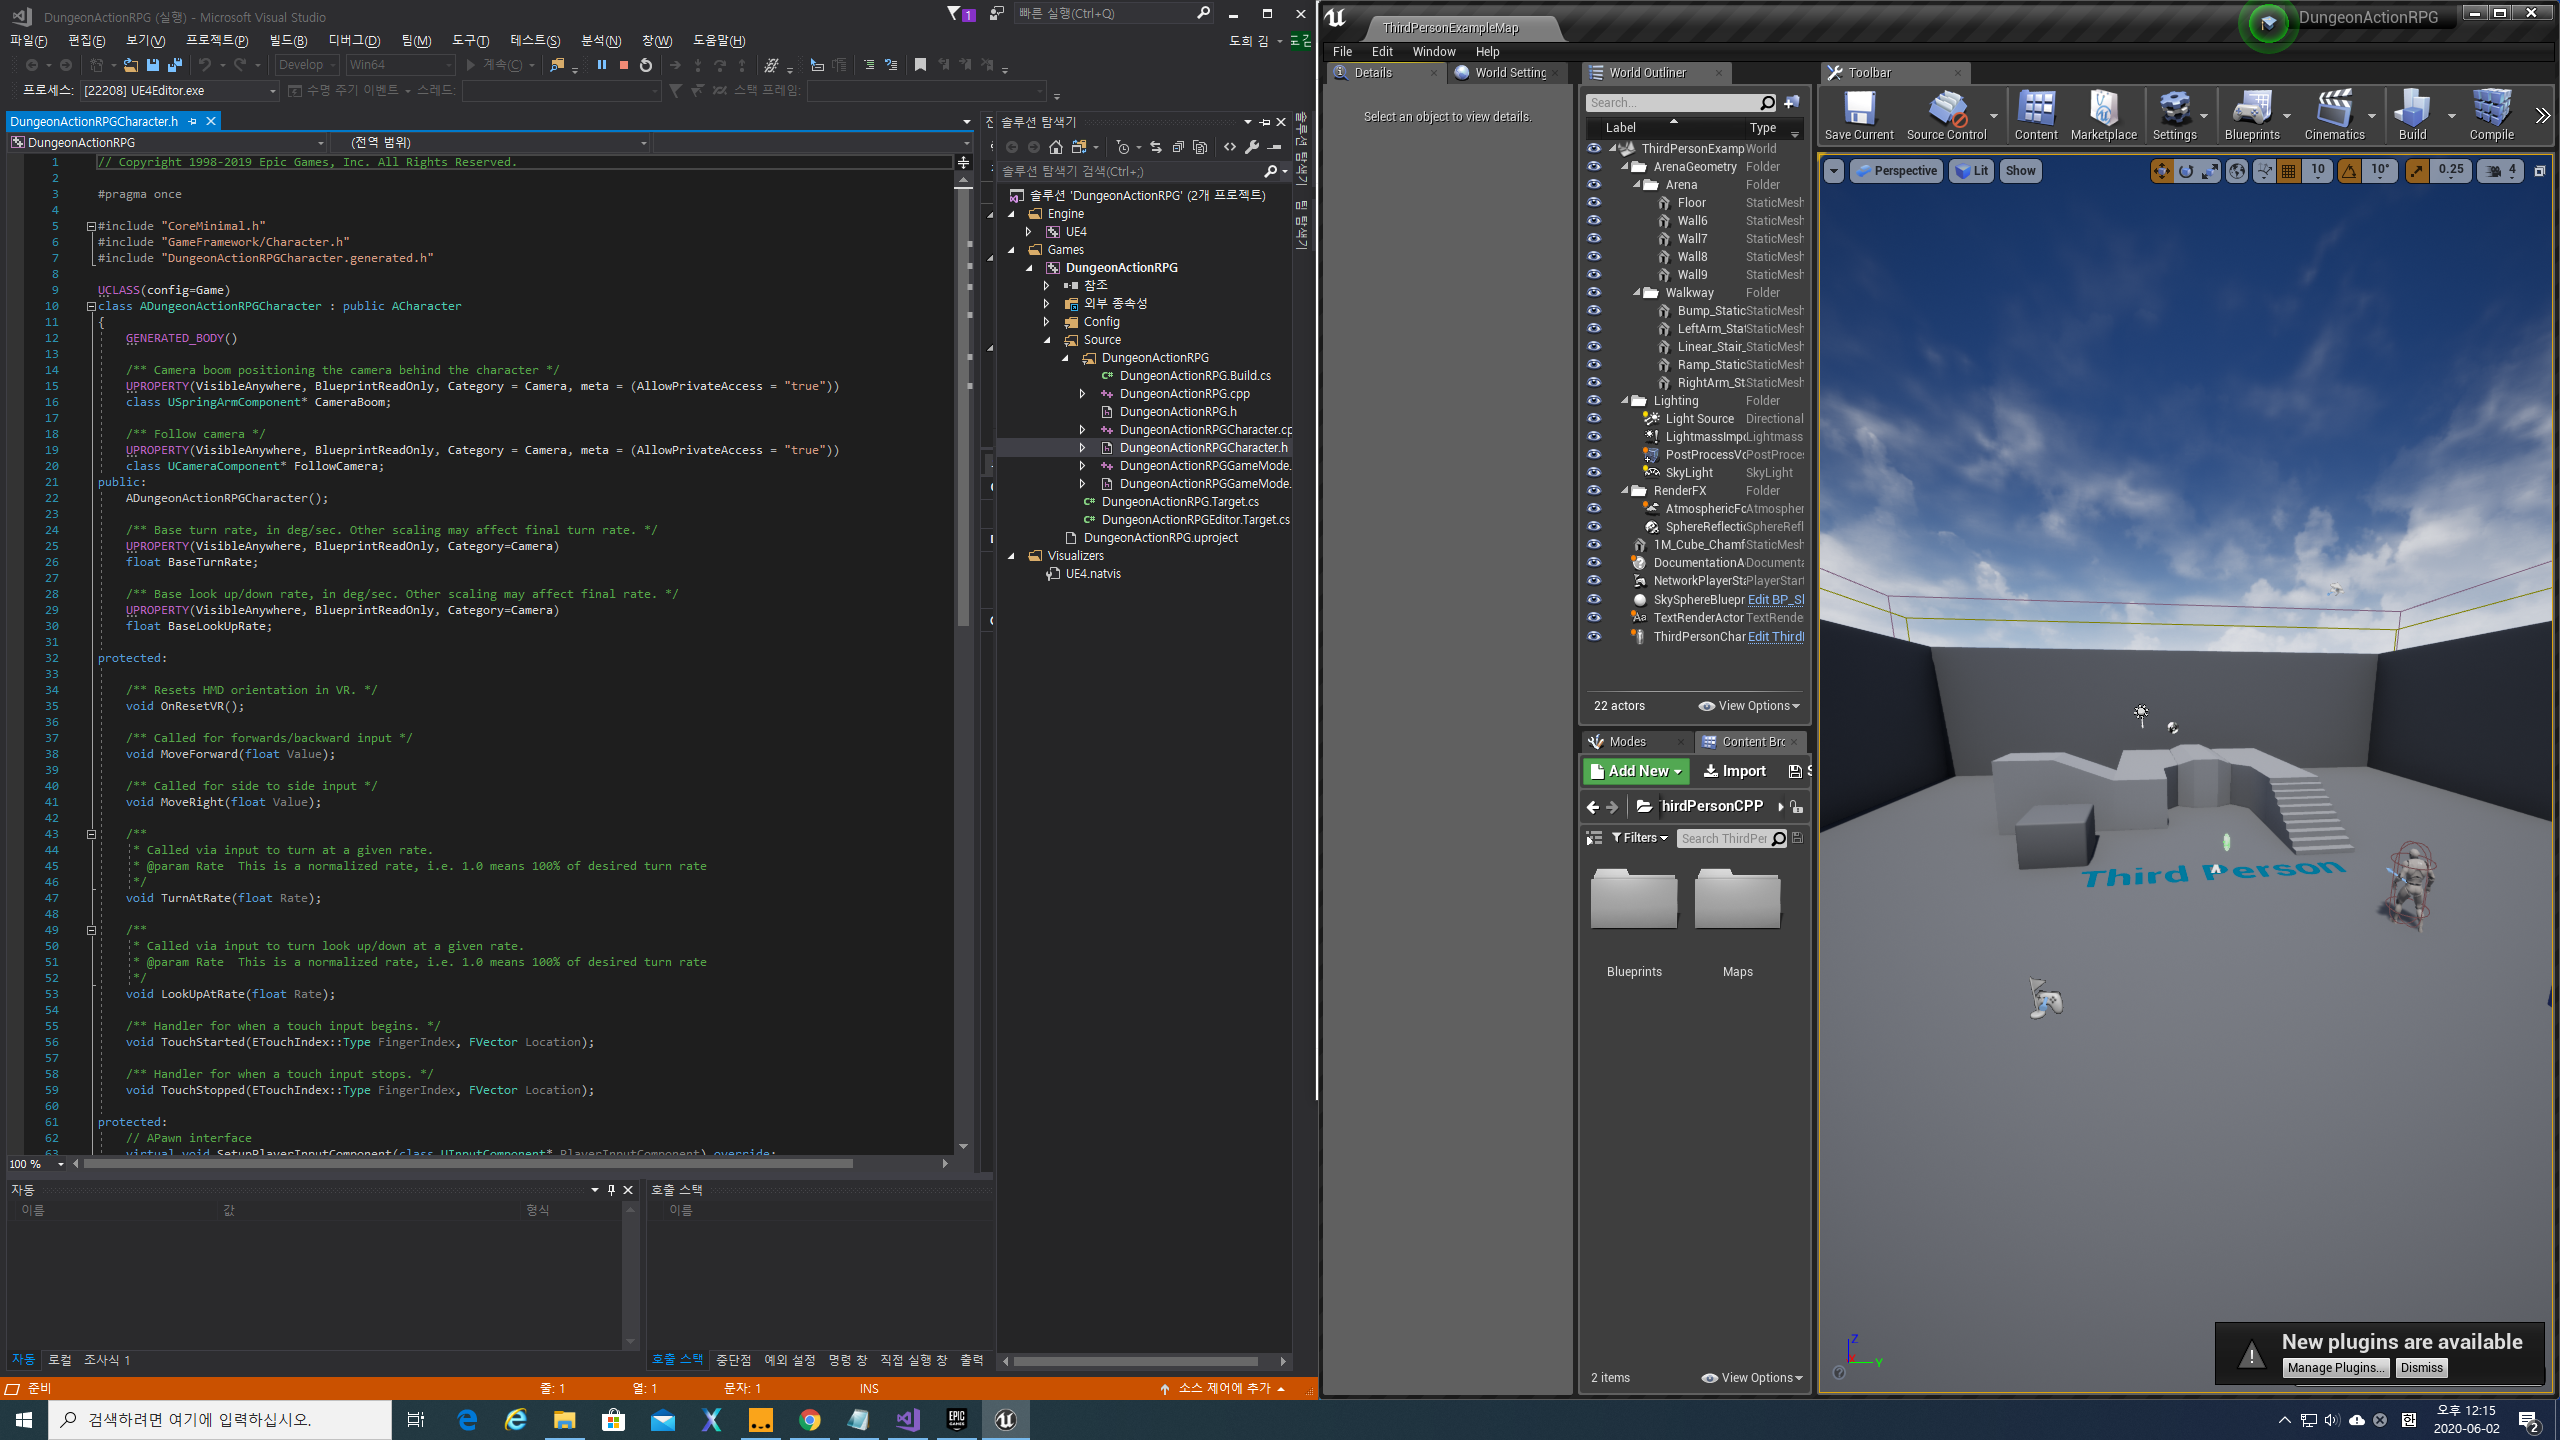The width and height of the screenshot is (2560, 1440).
Task: Hide the Floor actor with eye icon
Action: [1594, 203]
